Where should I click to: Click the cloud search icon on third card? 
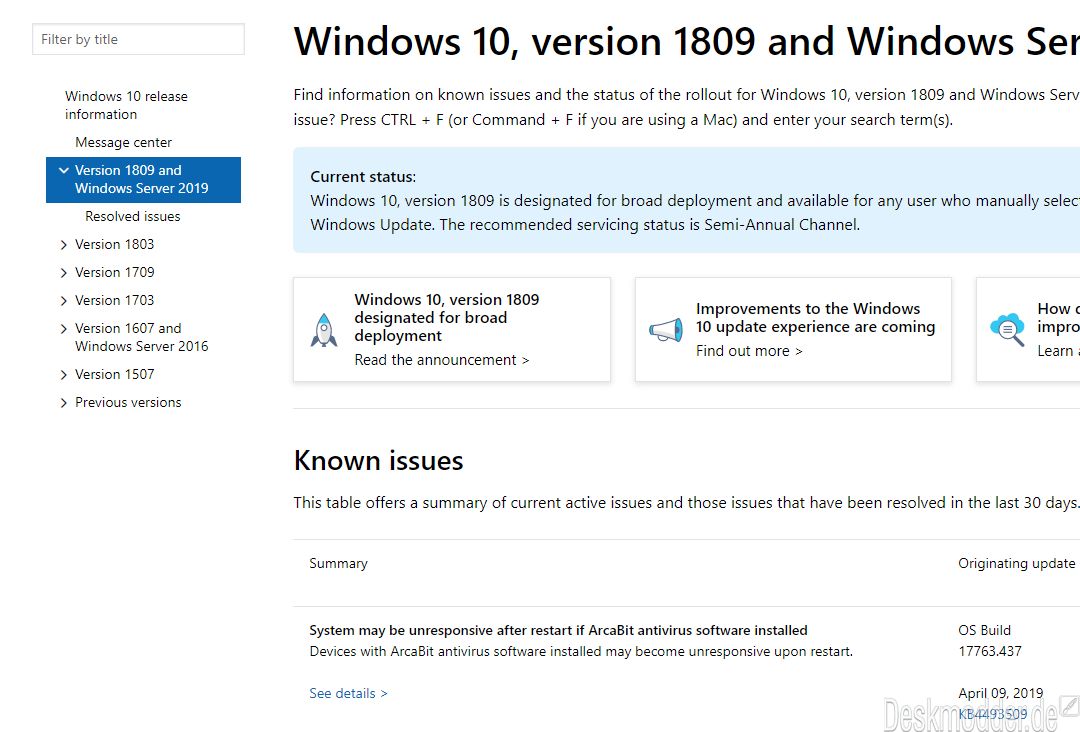pos(1007,330)
